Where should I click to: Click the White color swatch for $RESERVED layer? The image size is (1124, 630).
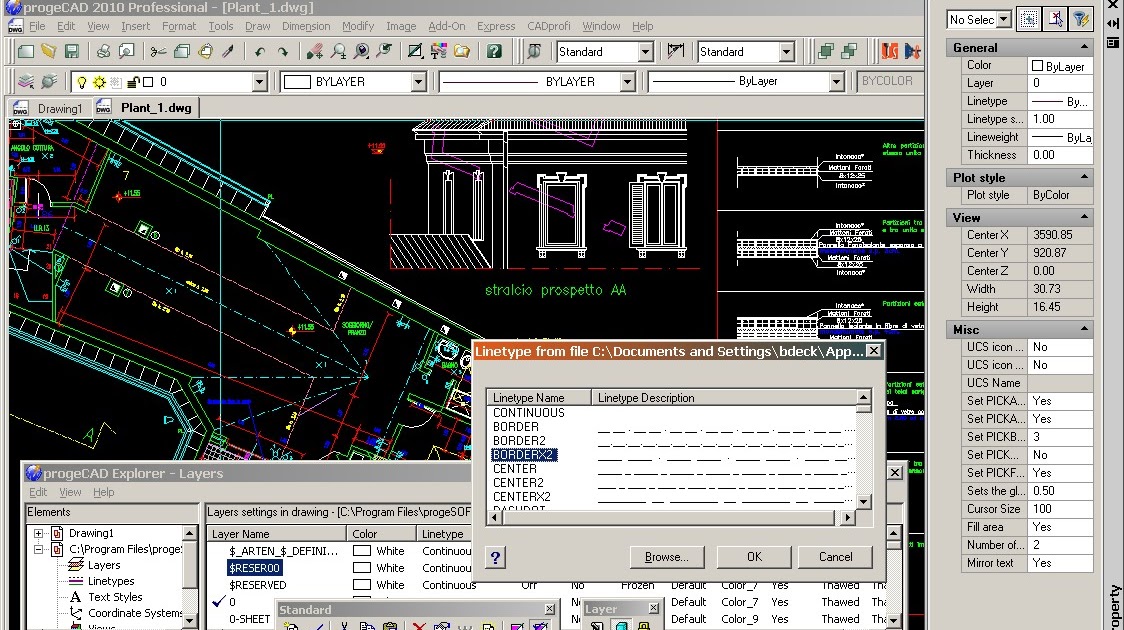point(362,585)
